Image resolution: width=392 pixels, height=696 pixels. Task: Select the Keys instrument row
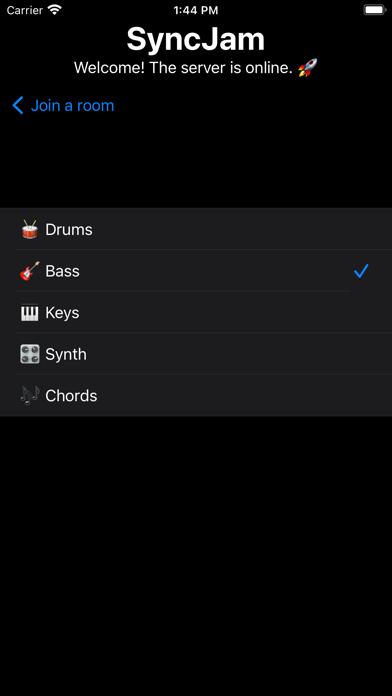click(x=196, y=312)
